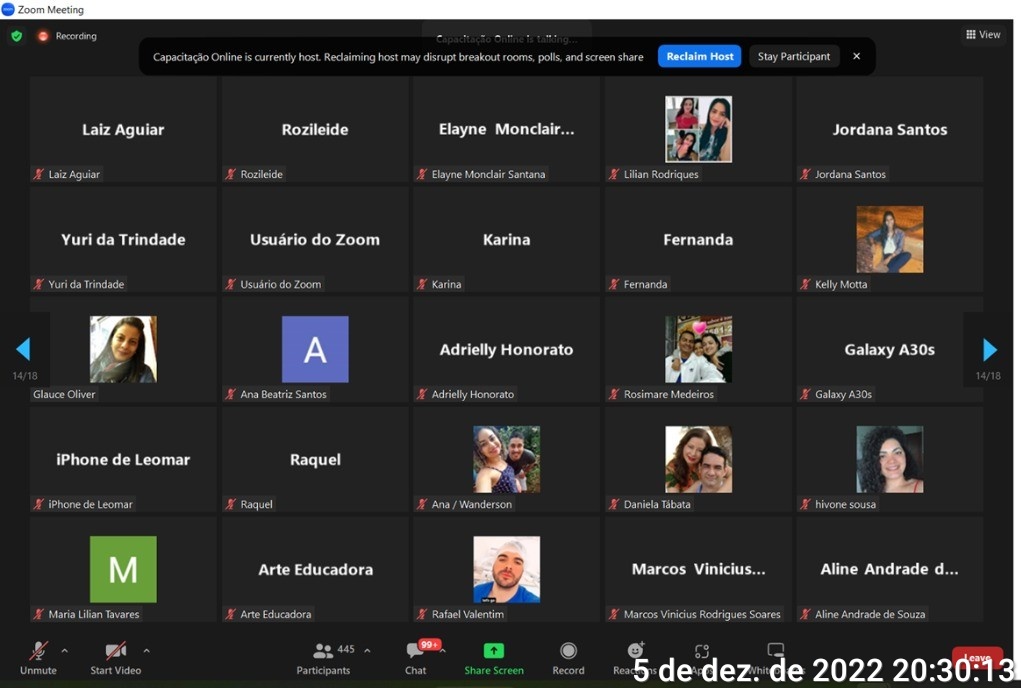Select Rafael Valentim's video tile
This screenshot has width=1021, height=688.
[506, 569]
